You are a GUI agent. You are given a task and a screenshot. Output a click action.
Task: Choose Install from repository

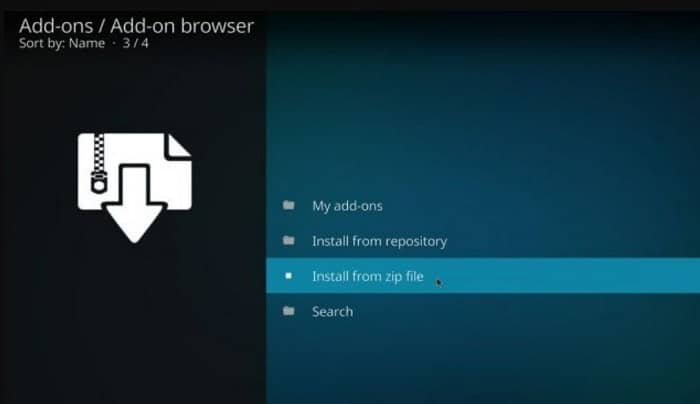pyautogui.click(x=379, y=241)
